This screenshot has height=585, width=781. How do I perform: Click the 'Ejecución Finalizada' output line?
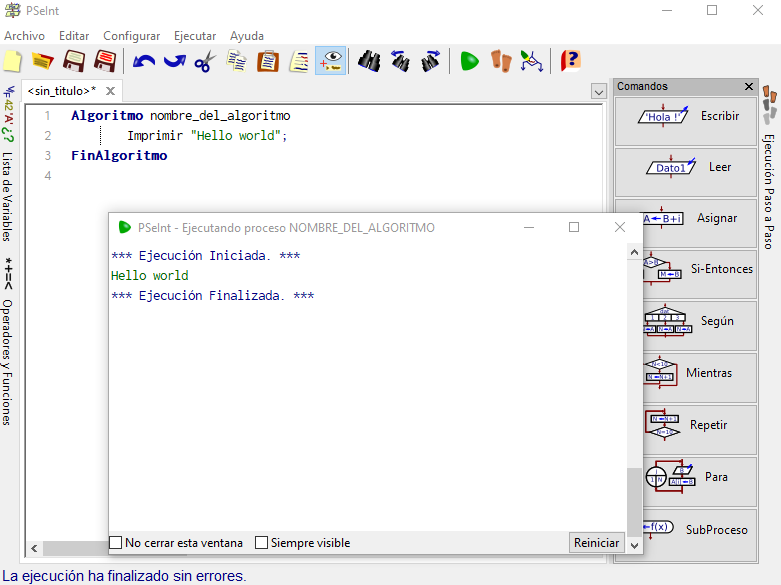tap(212, 295)
